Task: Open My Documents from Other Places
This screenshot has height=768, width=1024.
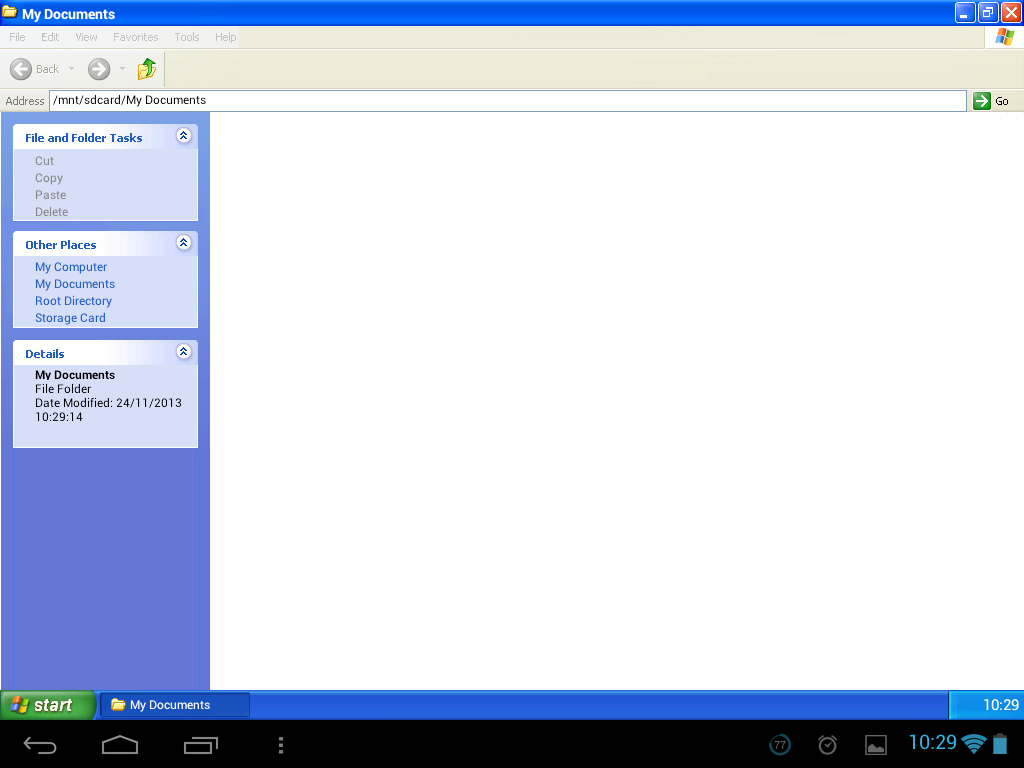Action: pos(75,284)
